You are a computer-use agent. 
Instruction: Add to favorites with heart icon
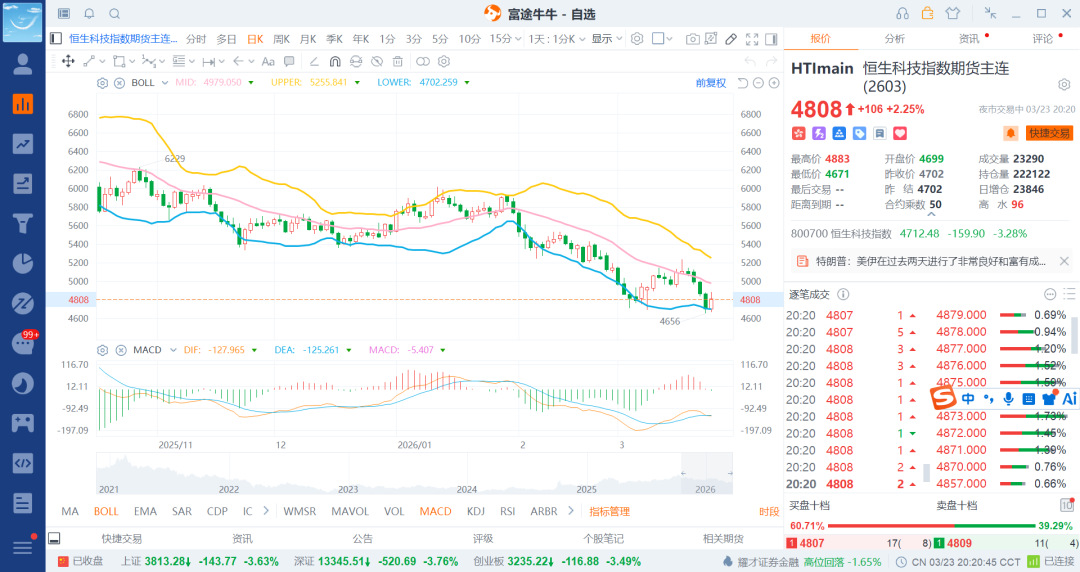coord(900,134)
